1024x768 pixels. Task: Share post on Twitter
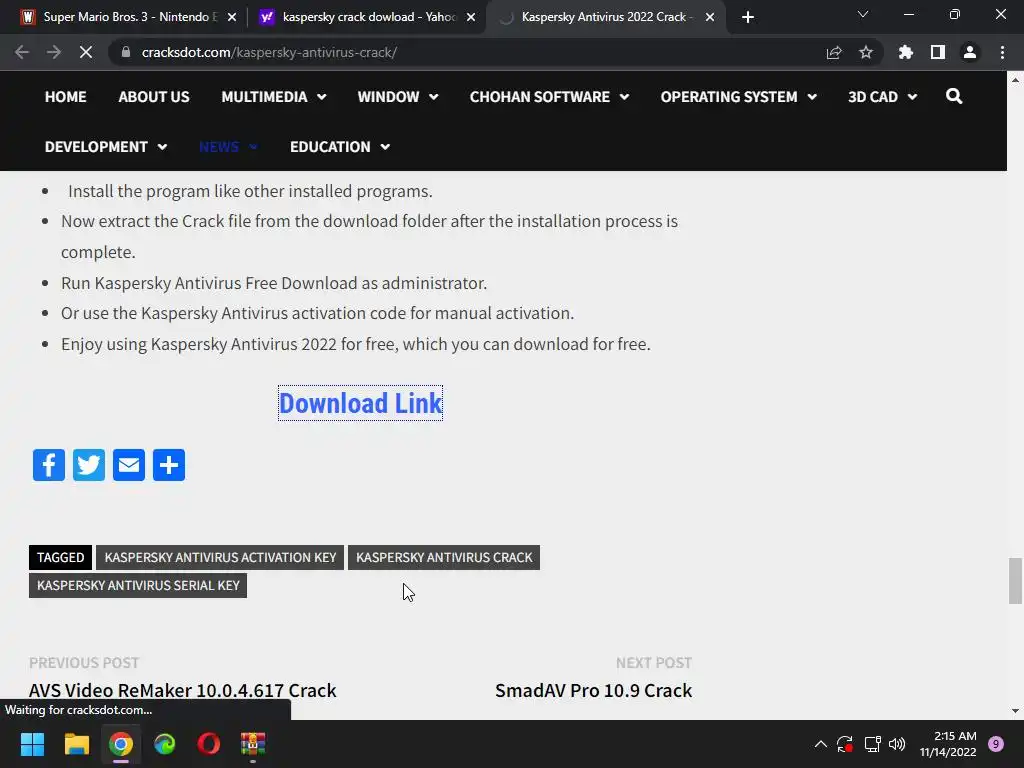coord(89,465)
